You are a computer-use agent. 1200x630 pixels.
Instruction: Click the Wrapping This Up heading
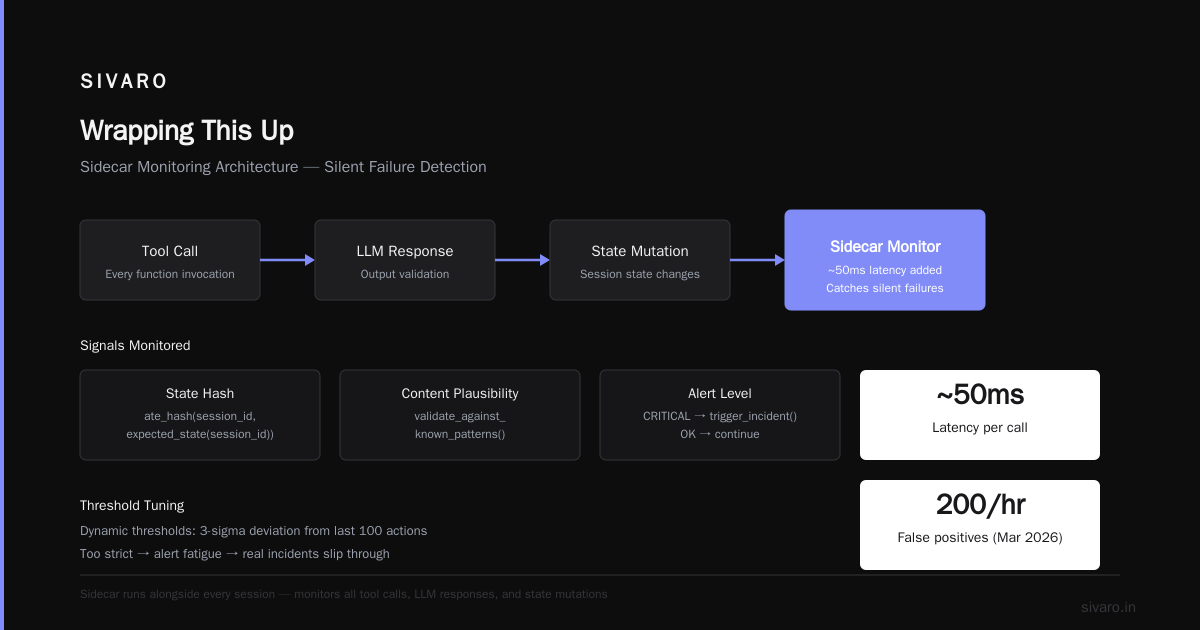click(x=187, y=131)
